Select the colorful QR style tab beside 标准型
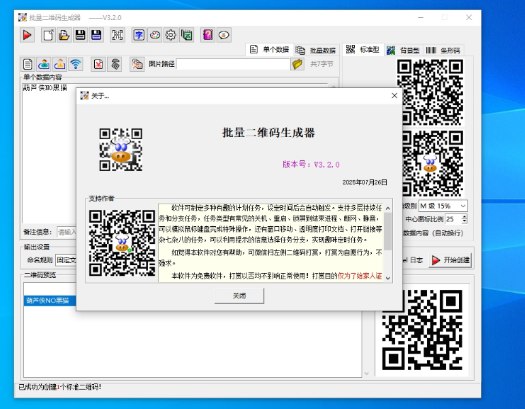This screenshot has height=409, width=525. pos(403,50)
